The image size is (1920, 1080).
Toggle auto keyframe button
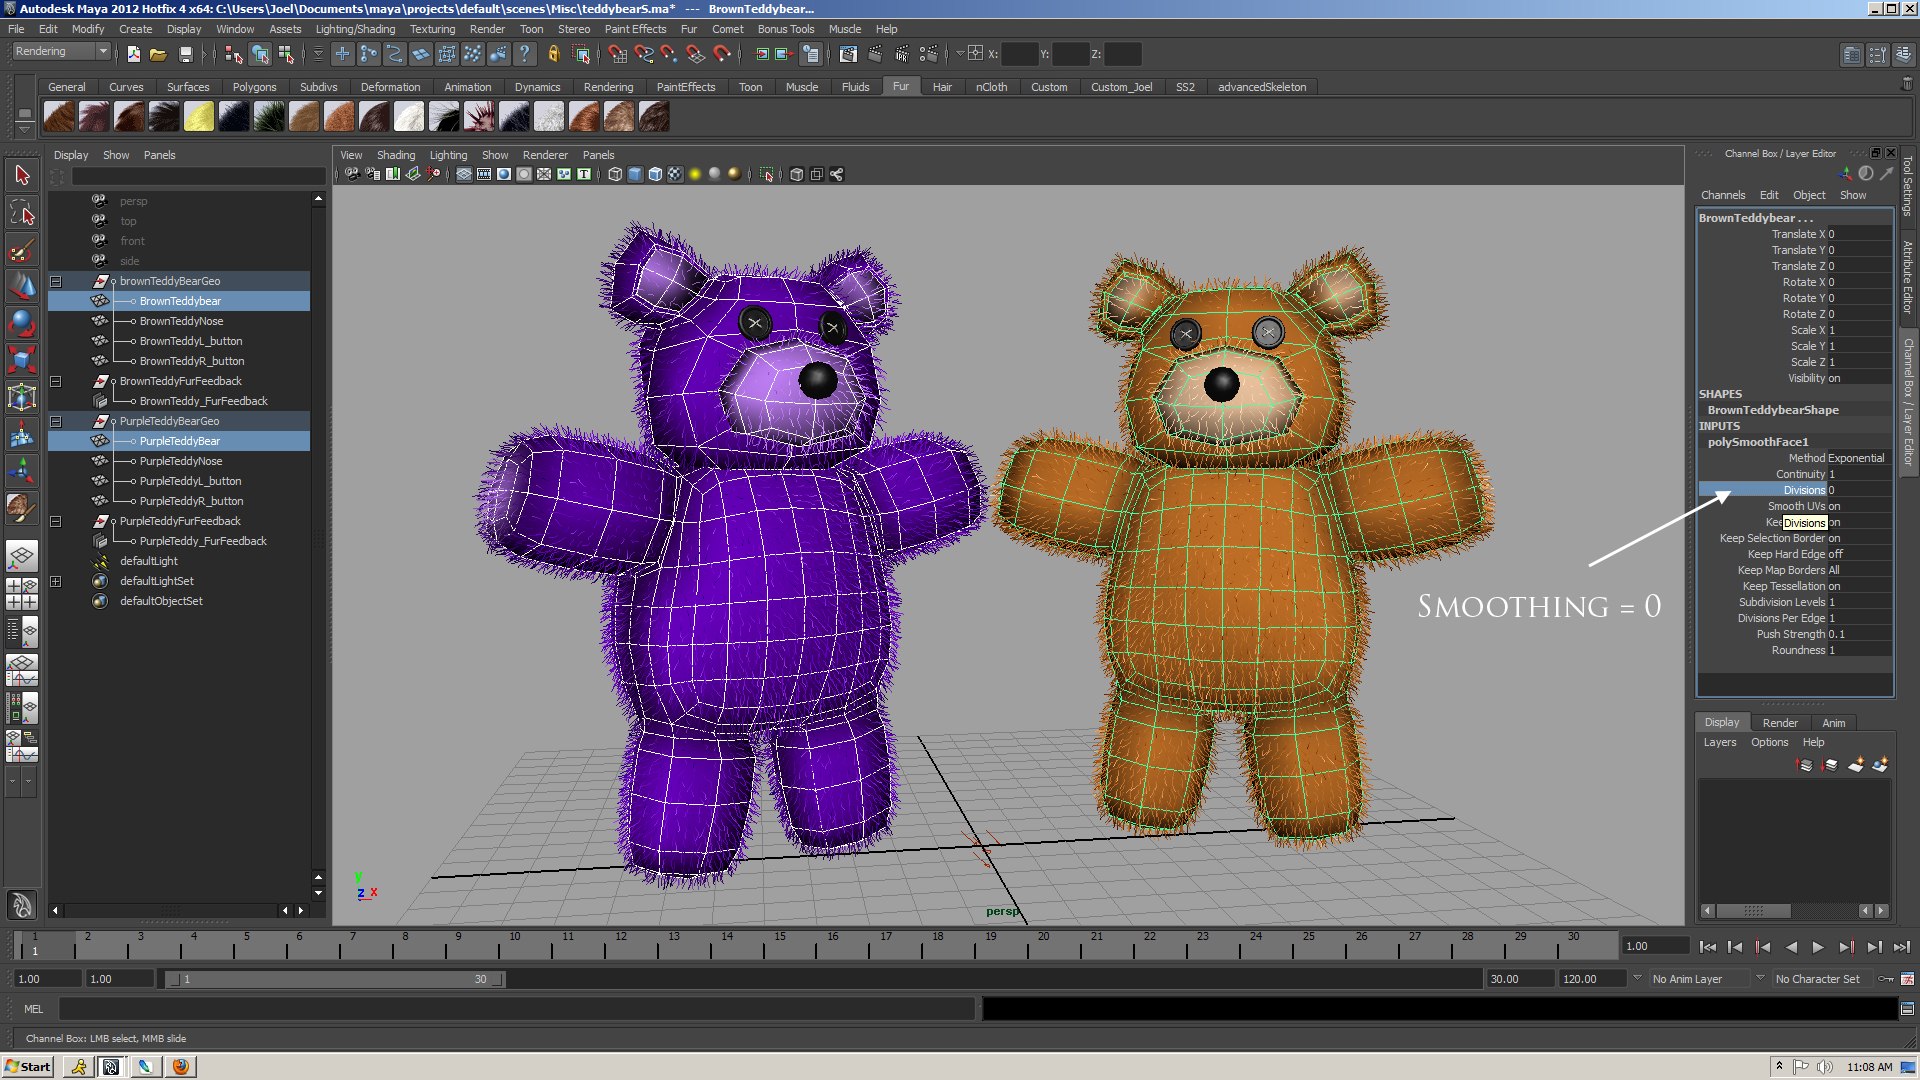click(1886, 979)
